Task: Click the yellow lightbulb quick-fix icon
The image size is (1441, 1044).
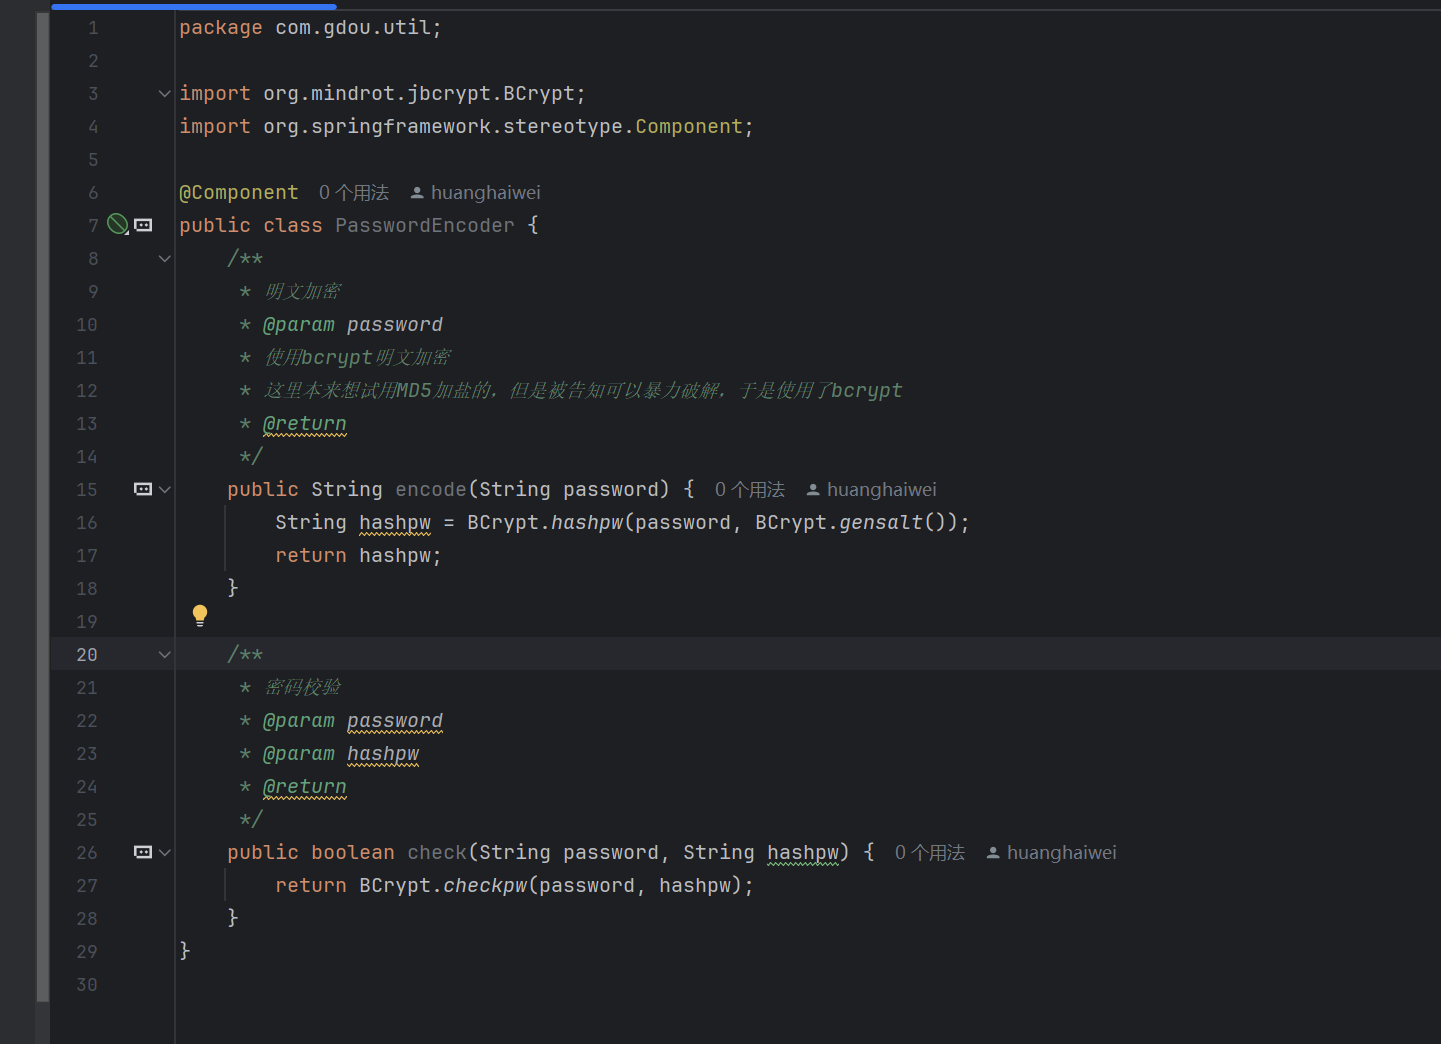Action: pos(200,615)
